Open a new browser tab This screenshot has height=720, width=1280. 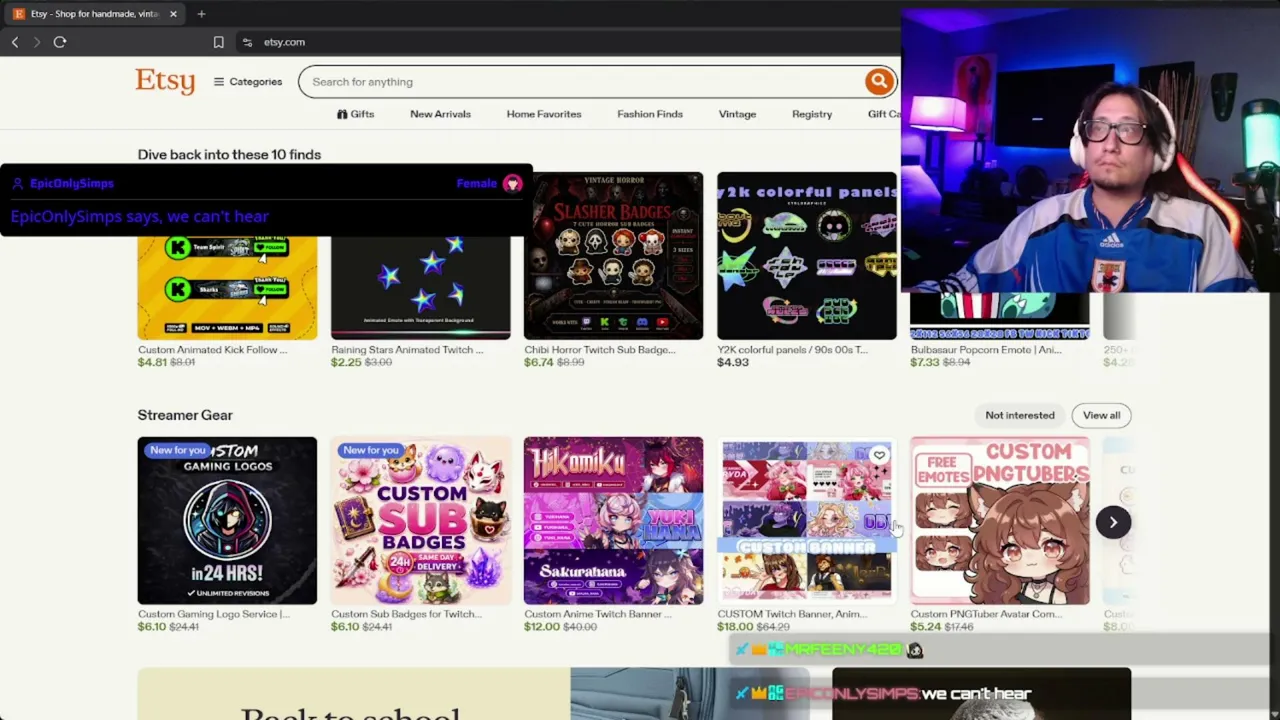201,14
